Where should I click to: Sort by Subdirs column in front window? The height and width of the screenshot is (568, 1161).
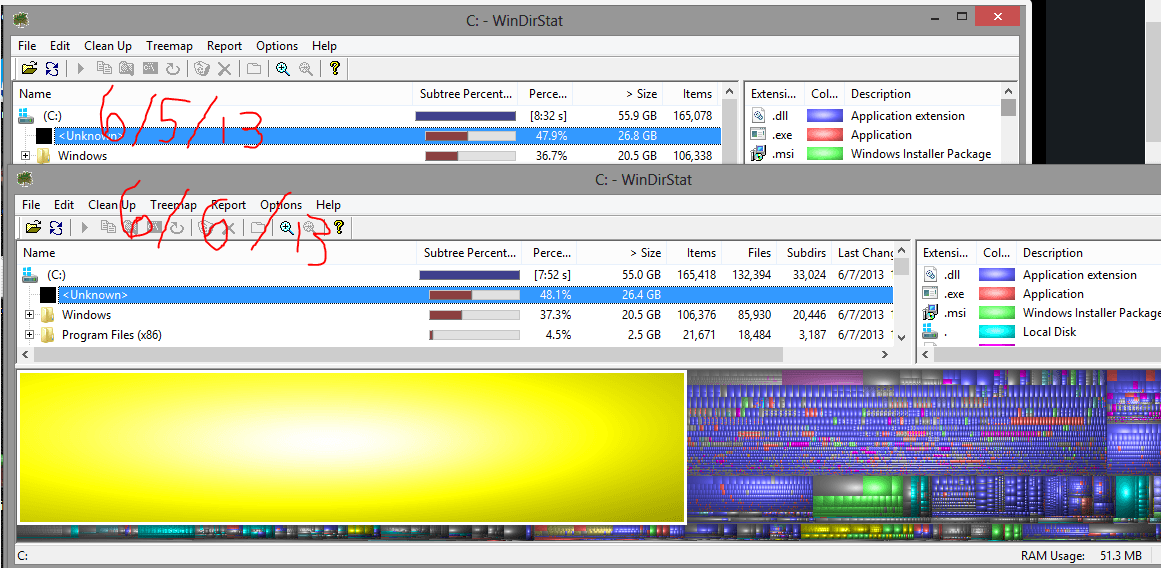coord(805,253)
